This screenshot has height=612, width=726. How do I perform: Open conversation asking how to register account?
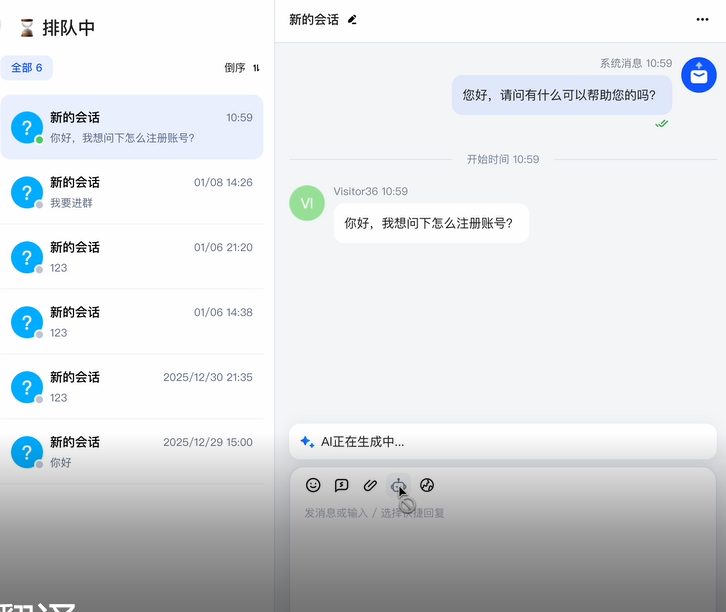pos(132,127)
